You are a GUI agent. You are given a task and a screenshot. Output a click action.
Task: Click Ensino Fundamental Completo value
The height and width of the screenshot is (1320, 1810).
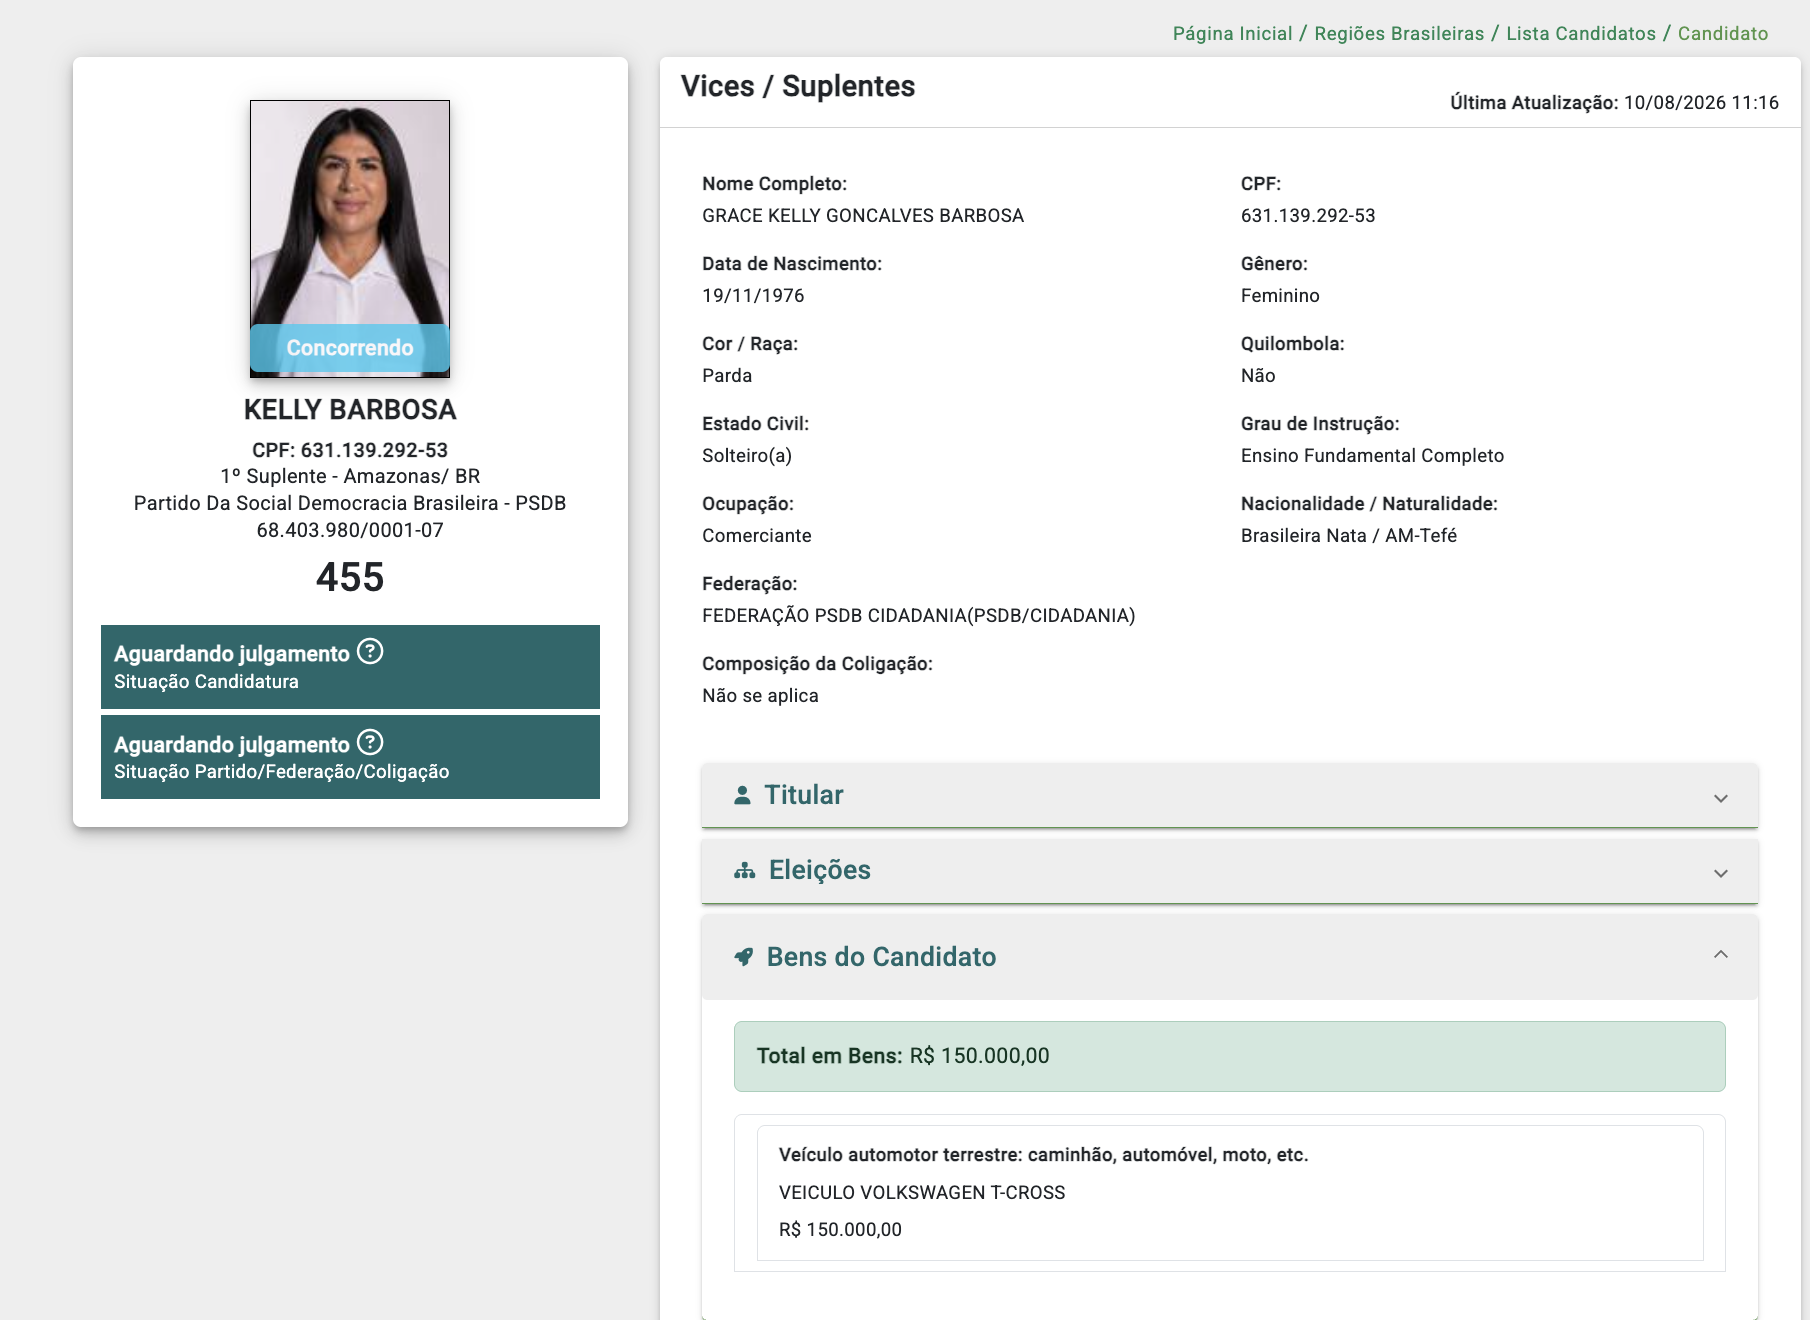1372,455
